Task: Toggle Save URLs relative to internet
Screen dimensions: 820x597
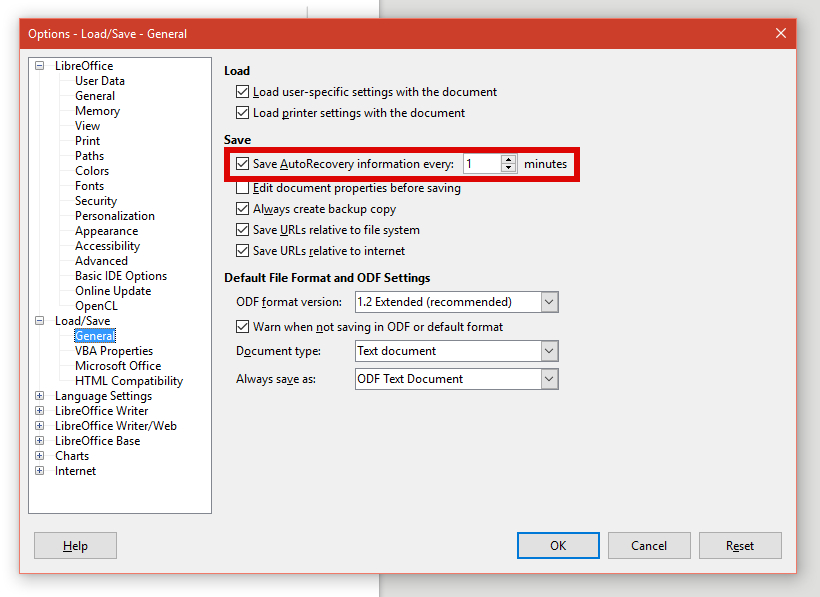Action: click(242, 250)
